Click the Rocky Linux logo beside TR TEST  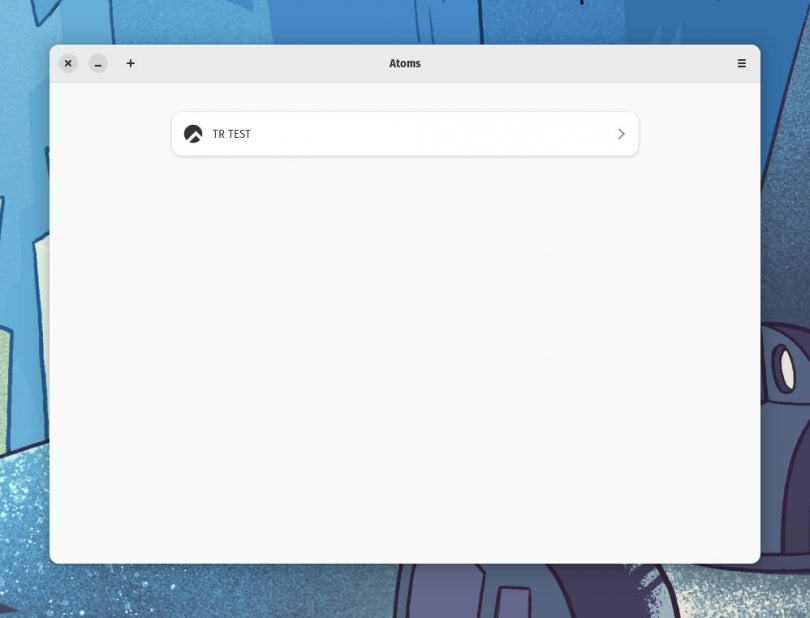193,134
